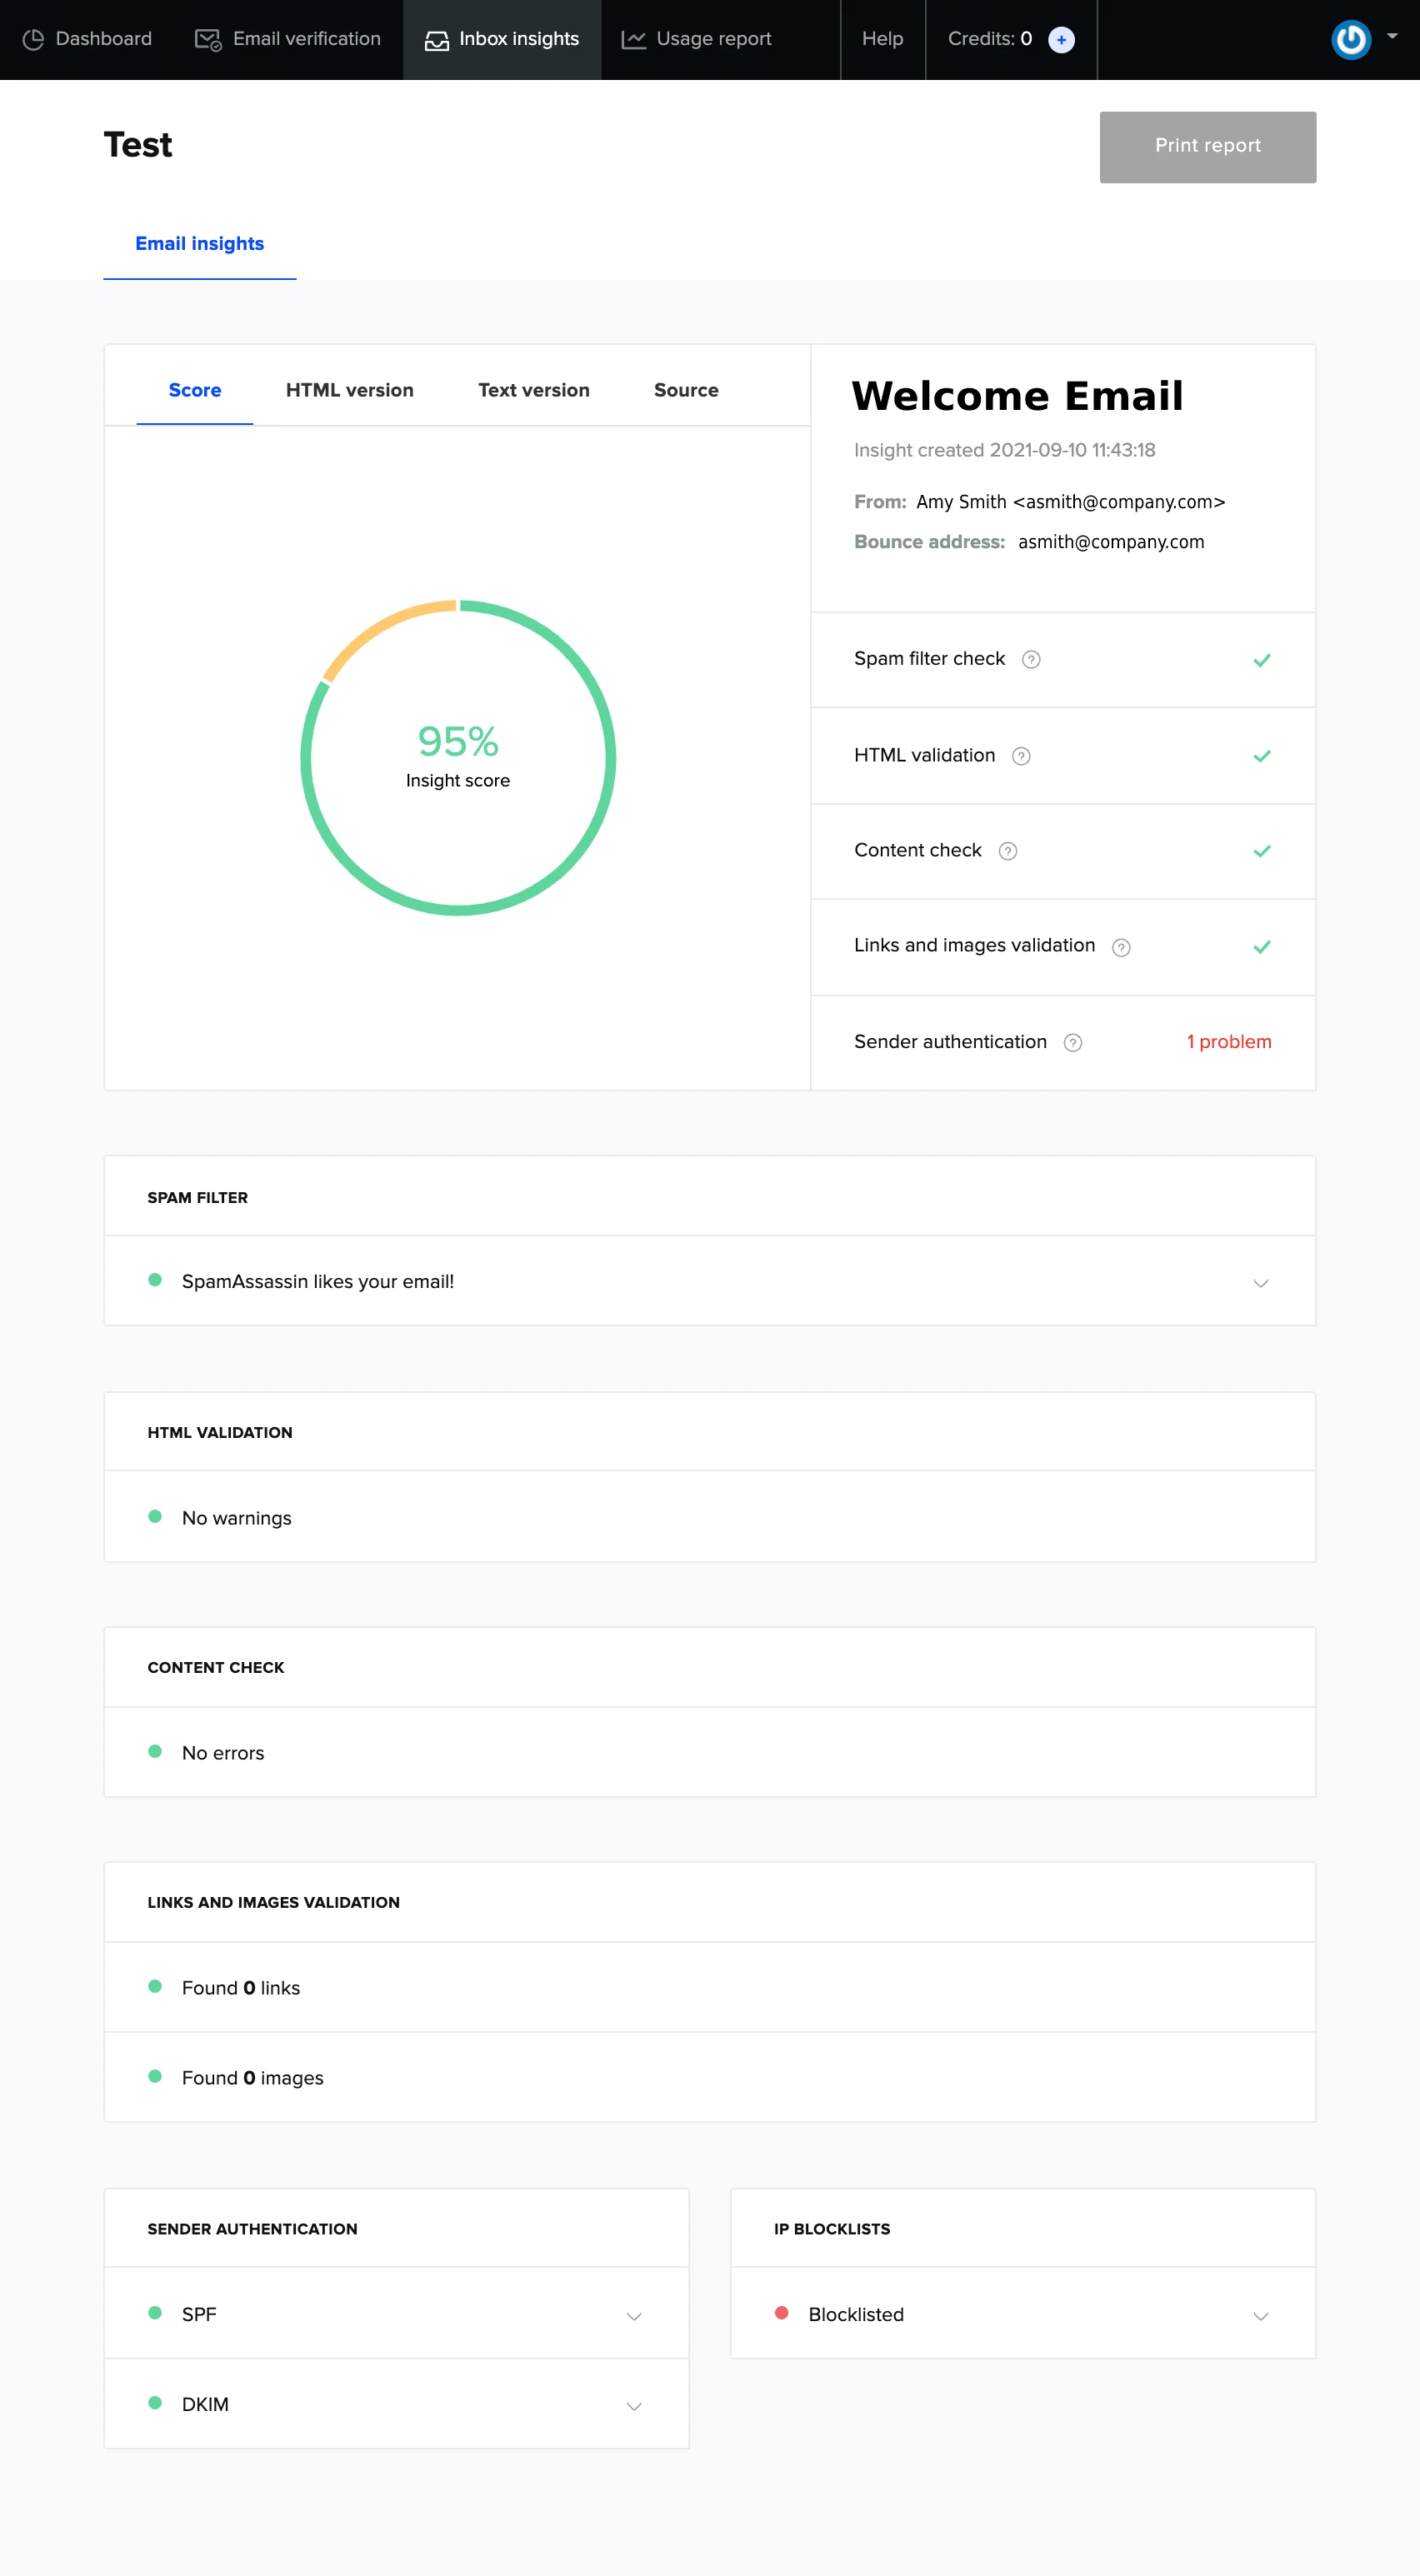Expand the Blocklisted IP details
Viewport: 1420px width, 2576px height.
[1260, 2316]
